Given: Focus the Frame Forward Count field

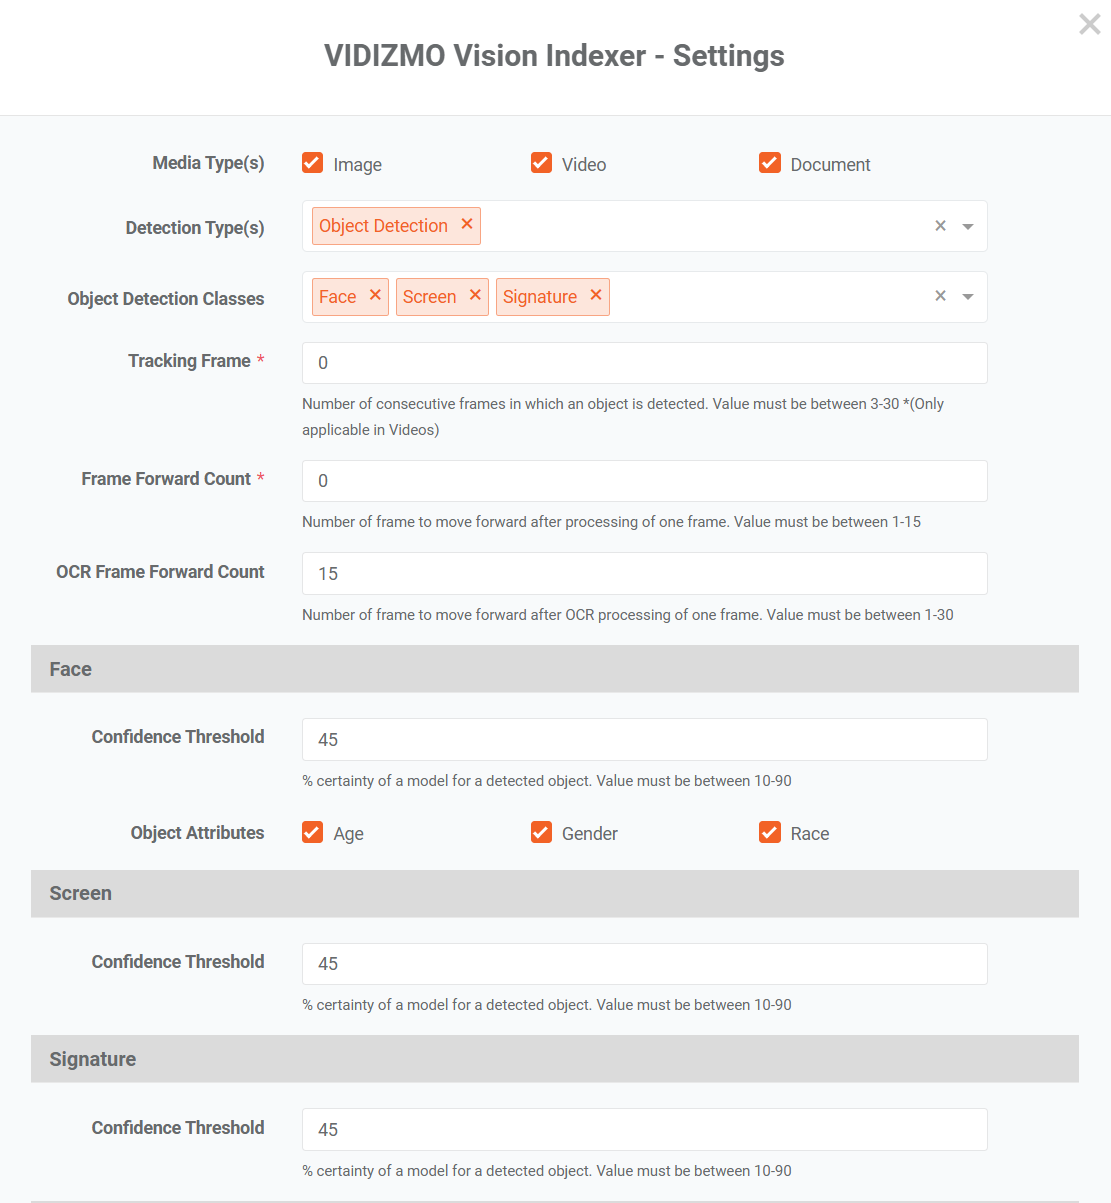Looking at the screenshot, I should (x=644, y=481).
